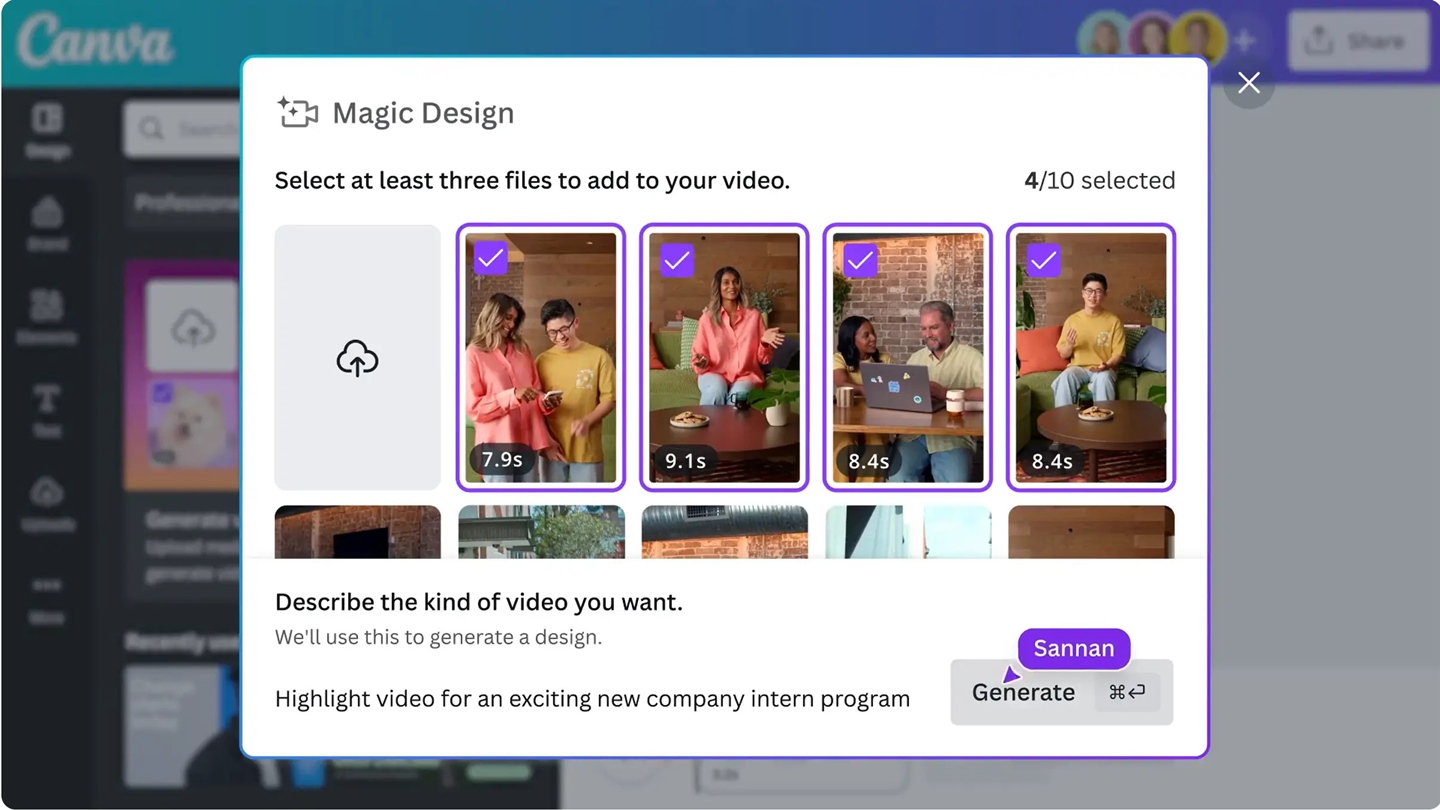Open the Elements sidebar panel
The width and height of the screenshot is (1440, 810).
pyautogui.click(x=47, y=316)
